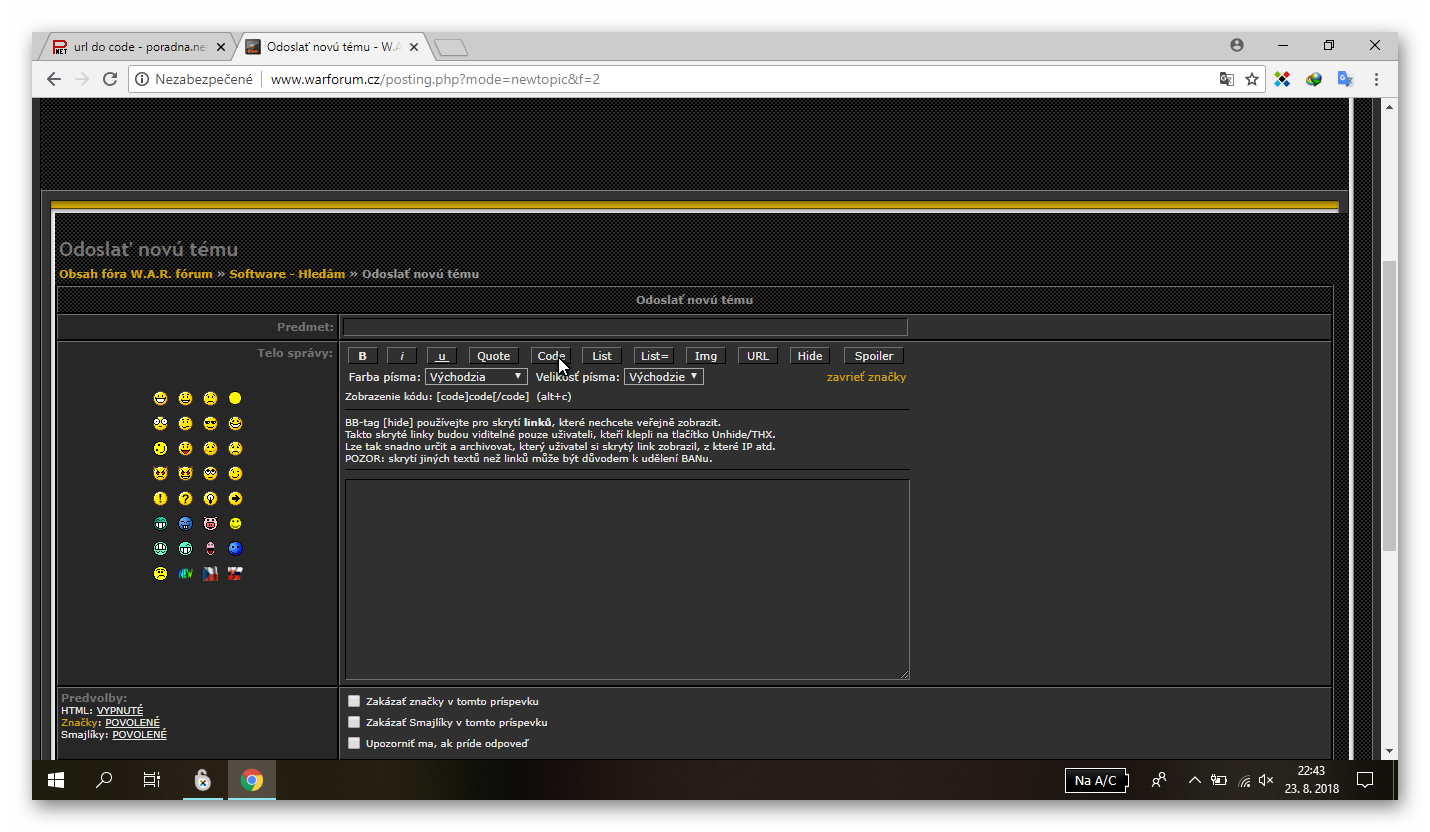Bookmark this page with the star icon

click(x=1251, y=79)
